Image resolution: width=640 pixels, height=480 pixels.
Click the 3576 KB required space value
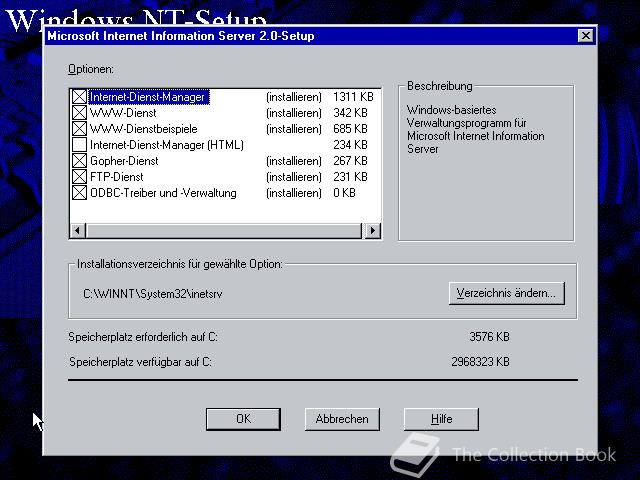489,337
